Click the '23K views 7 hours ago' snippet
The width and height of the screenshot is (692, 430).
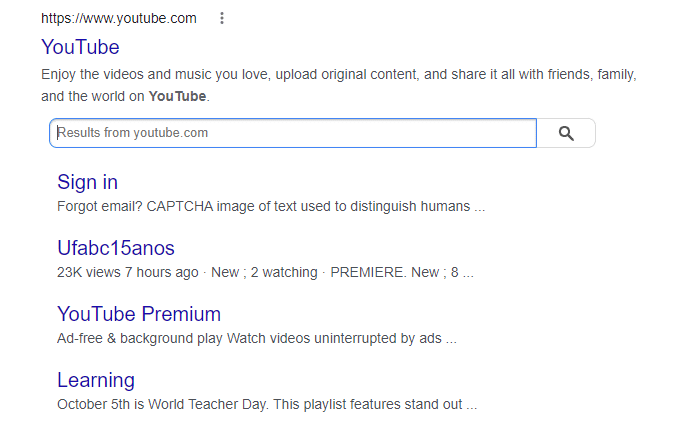265,272
